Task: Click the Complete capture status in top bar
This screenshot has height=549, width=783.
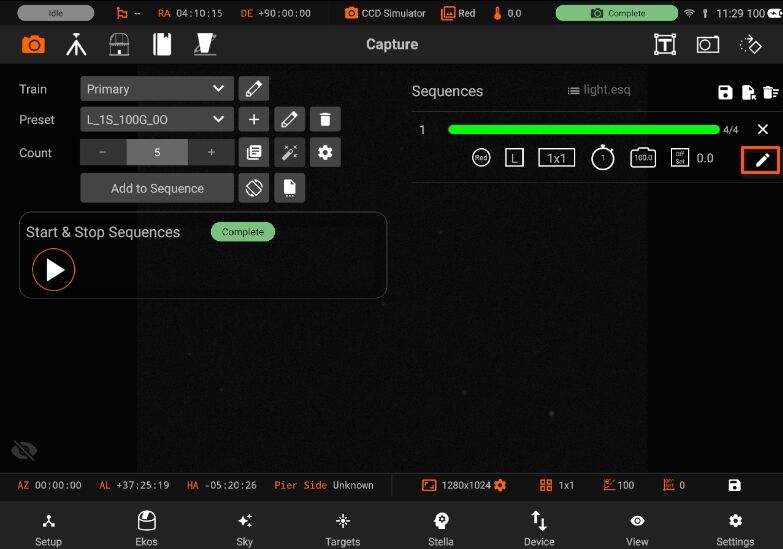Action: click(x=617, y=13)
